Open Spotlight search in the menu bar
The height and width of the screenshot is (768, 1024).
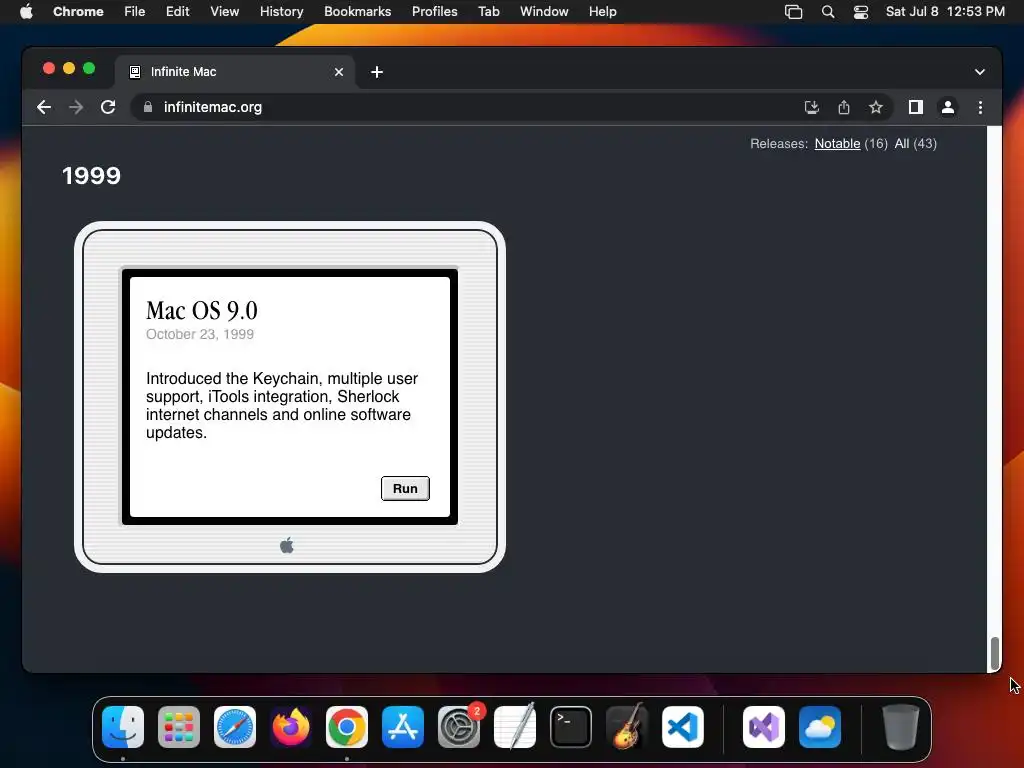coord(827,11)
